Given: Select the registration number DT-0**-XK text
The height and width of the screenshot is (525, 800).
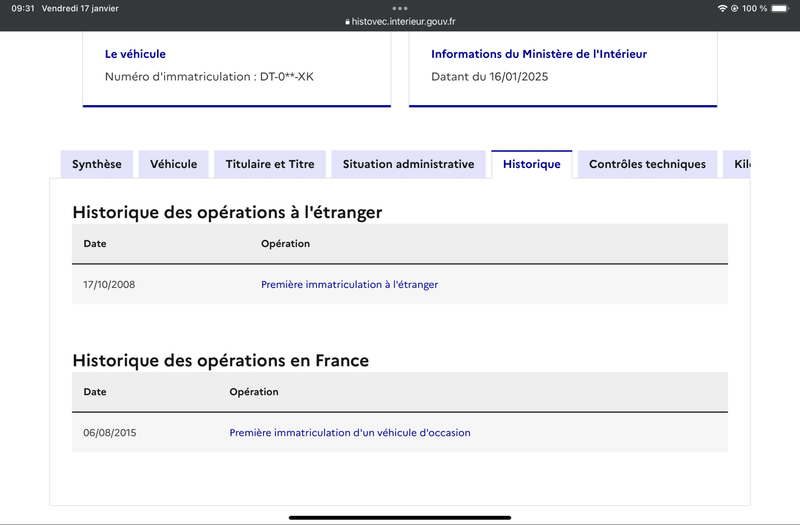Looking at the screenshot, I should pyautogui.click(x=287, y=77).
